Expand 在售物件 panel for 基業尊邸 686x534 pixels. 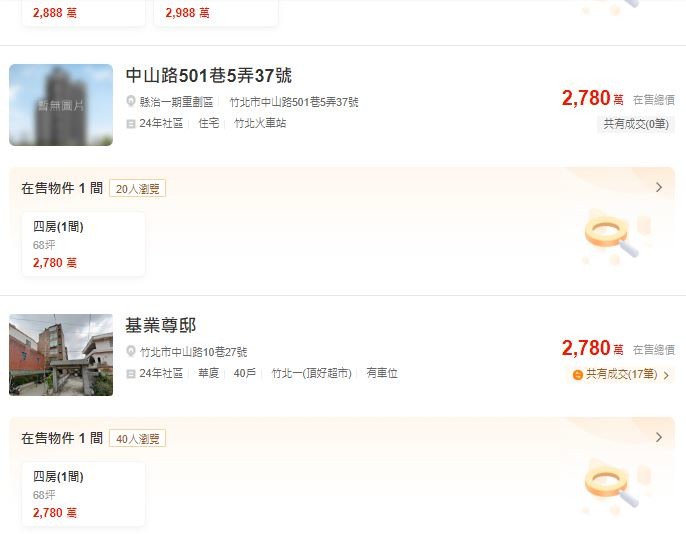659,437
